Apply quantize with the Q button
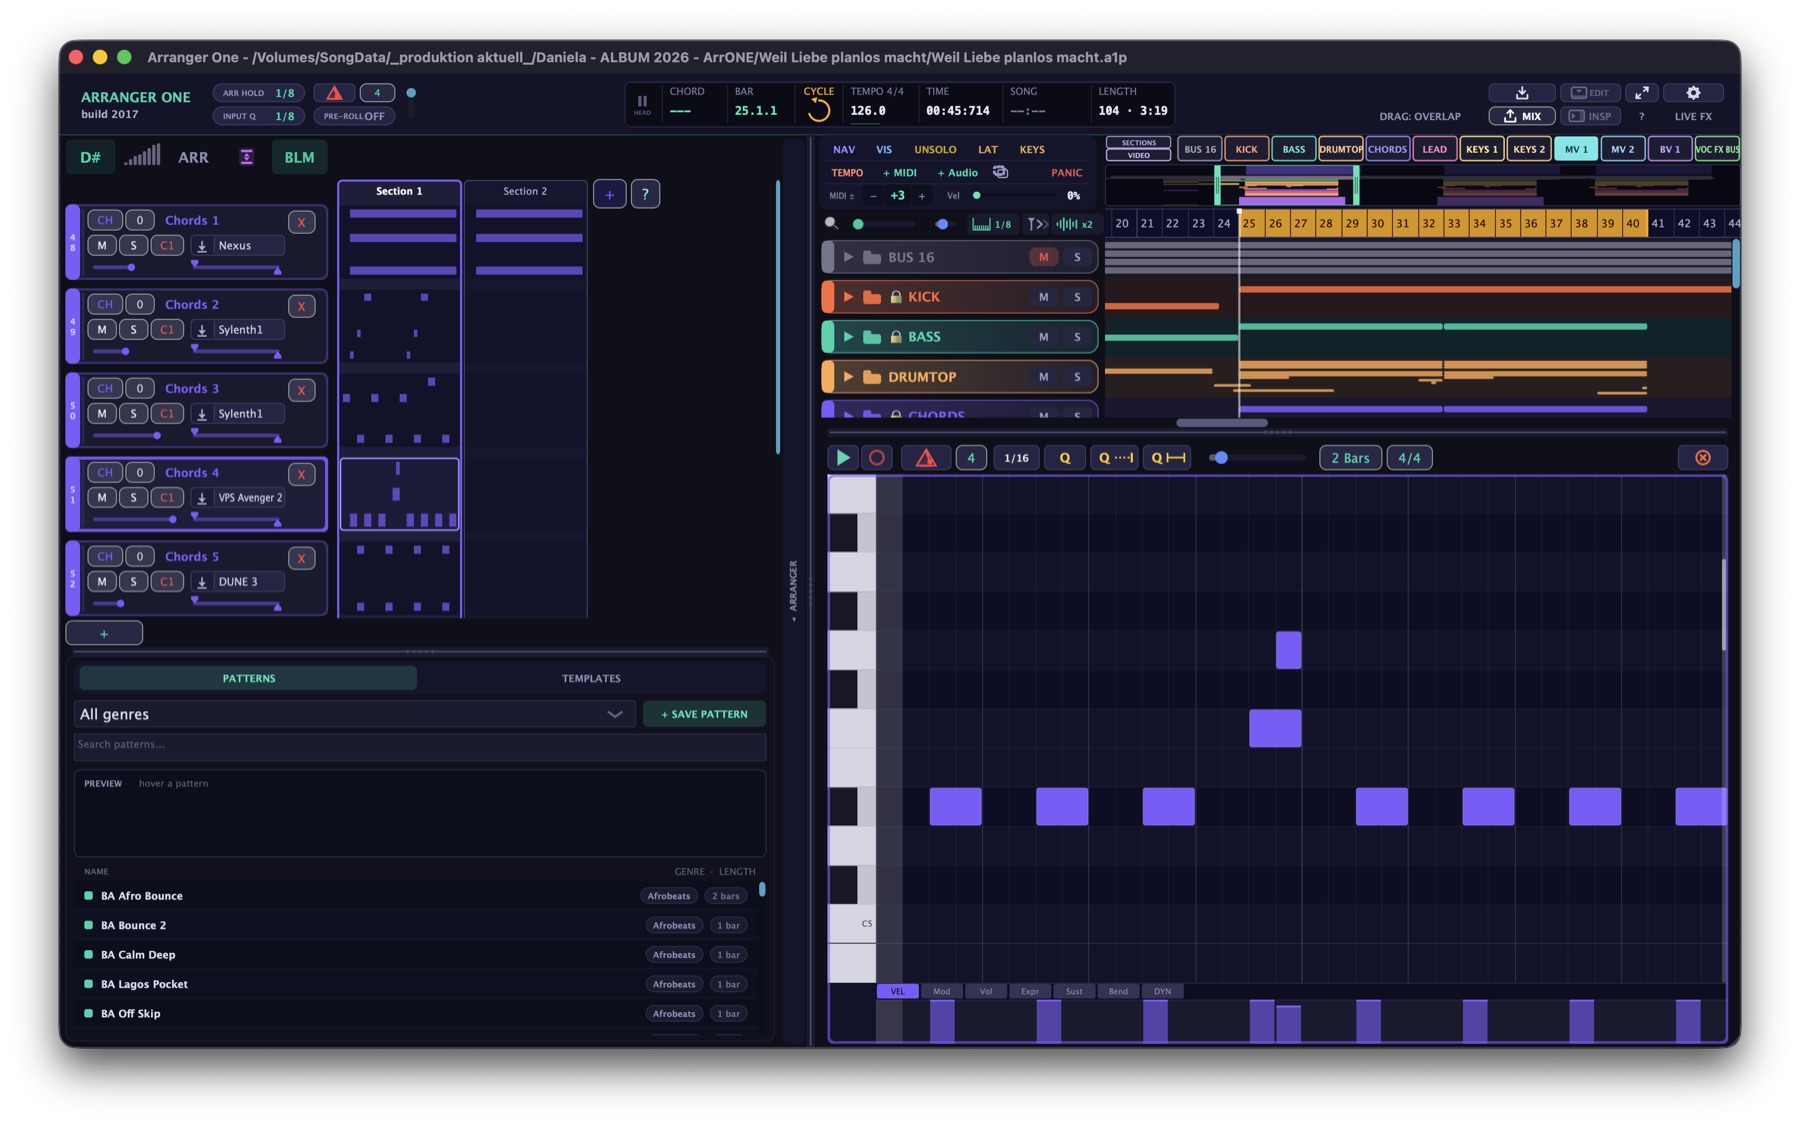Image resolution: width=1800 pixels, height=1126 pixels. click(x=1065, y=458)
